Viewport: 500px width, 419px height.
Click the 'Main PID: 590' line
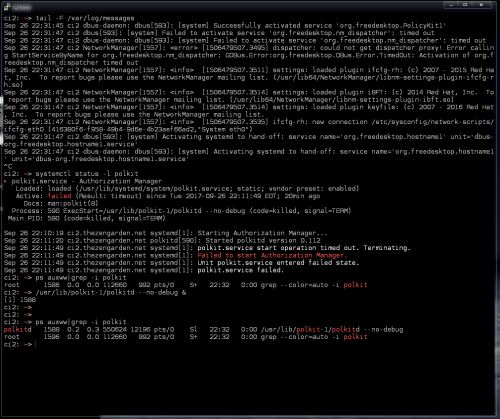tap(86, 218)
